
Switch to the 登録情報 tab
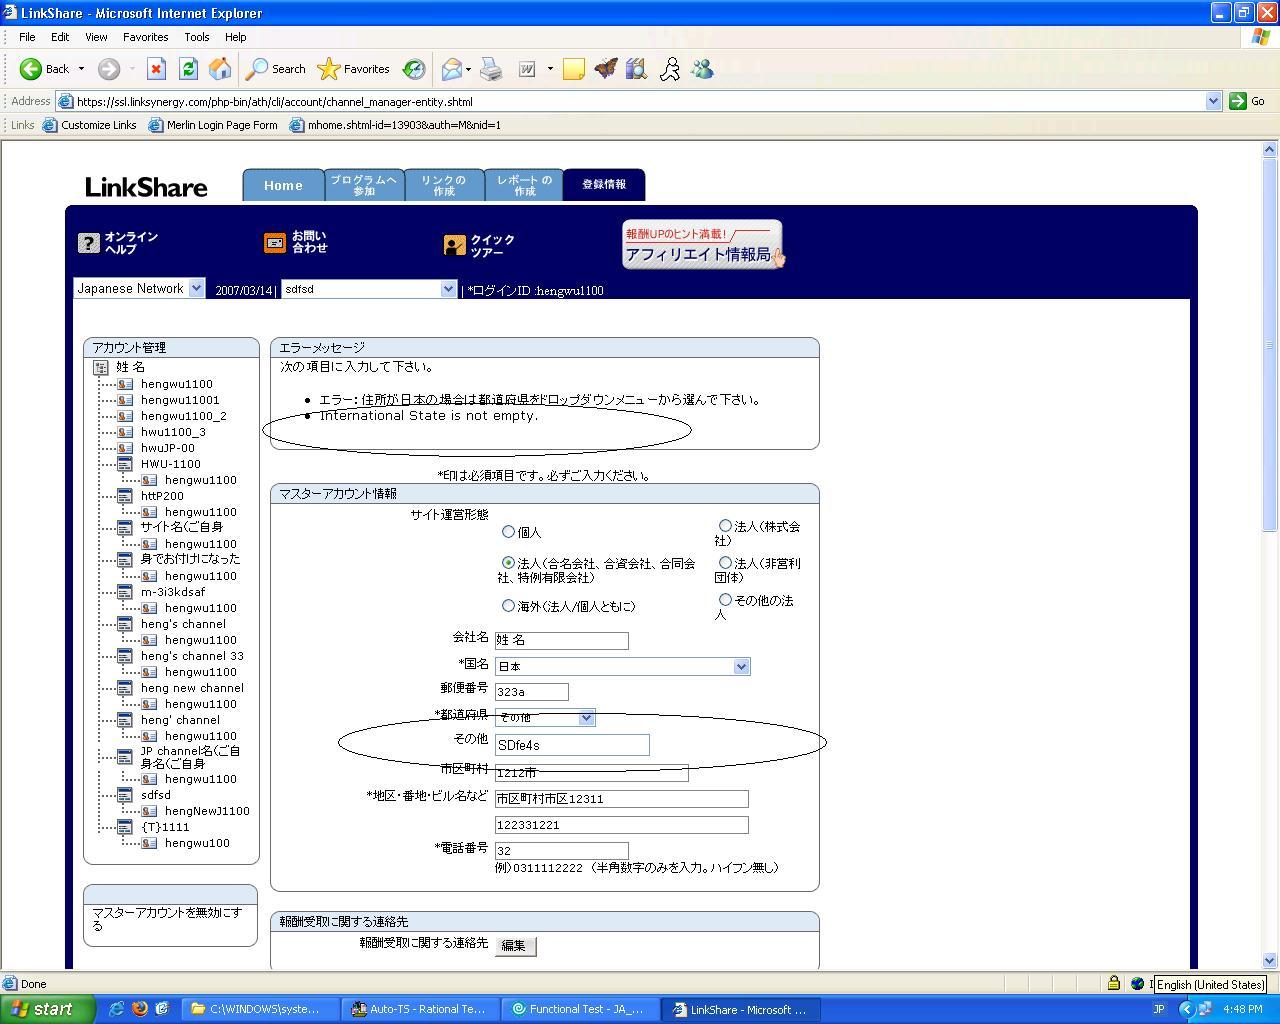pos(604,185)
